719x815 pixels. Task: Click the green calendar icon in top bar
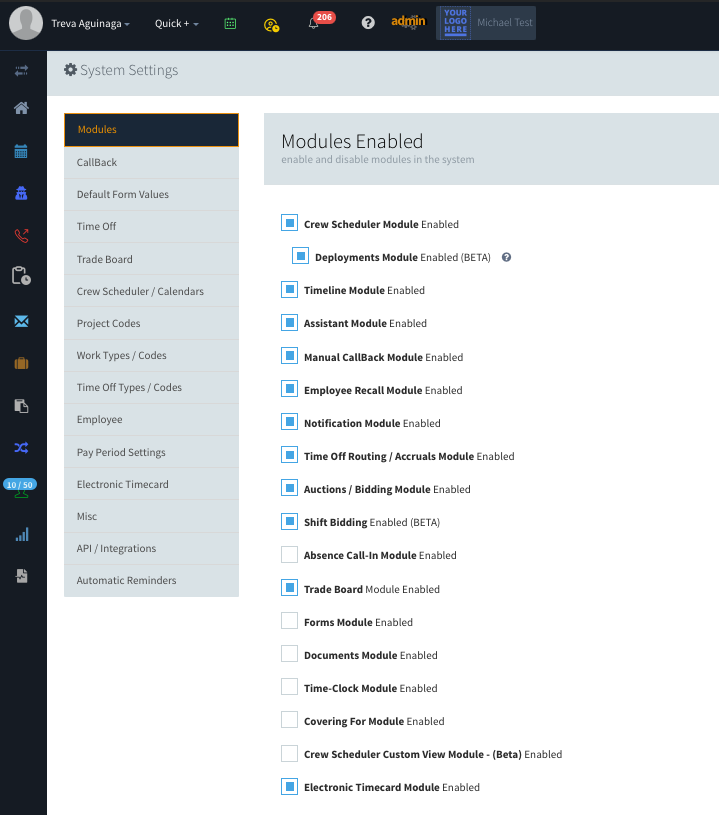coord(230,23)
